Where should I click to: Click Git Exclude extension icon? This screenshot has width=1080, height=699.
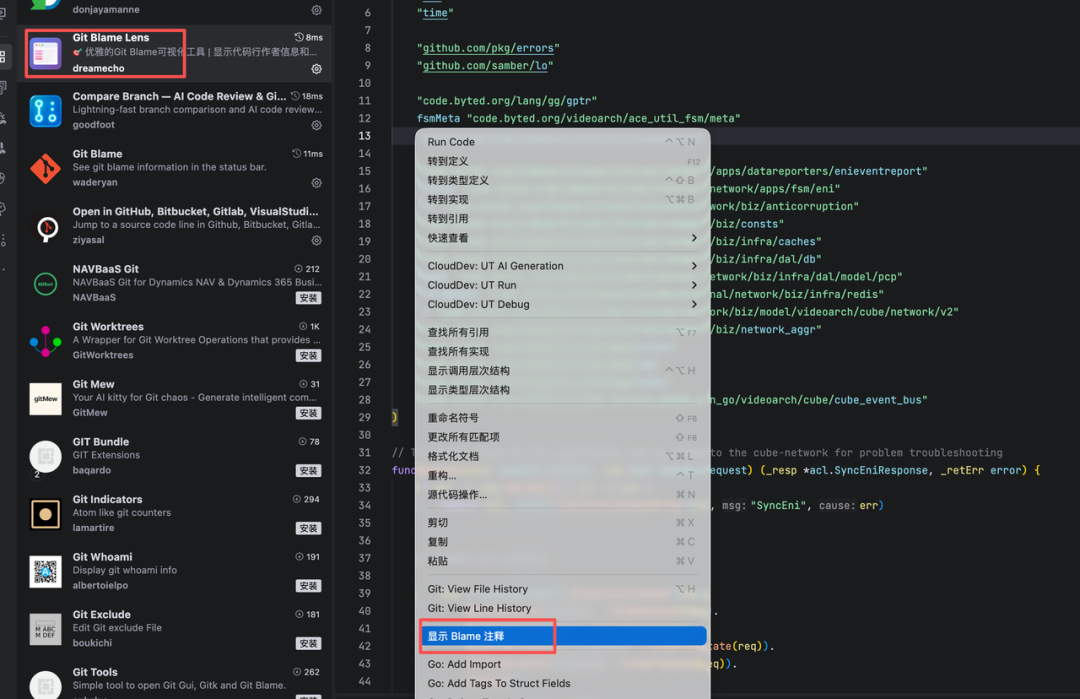[45, 629]
